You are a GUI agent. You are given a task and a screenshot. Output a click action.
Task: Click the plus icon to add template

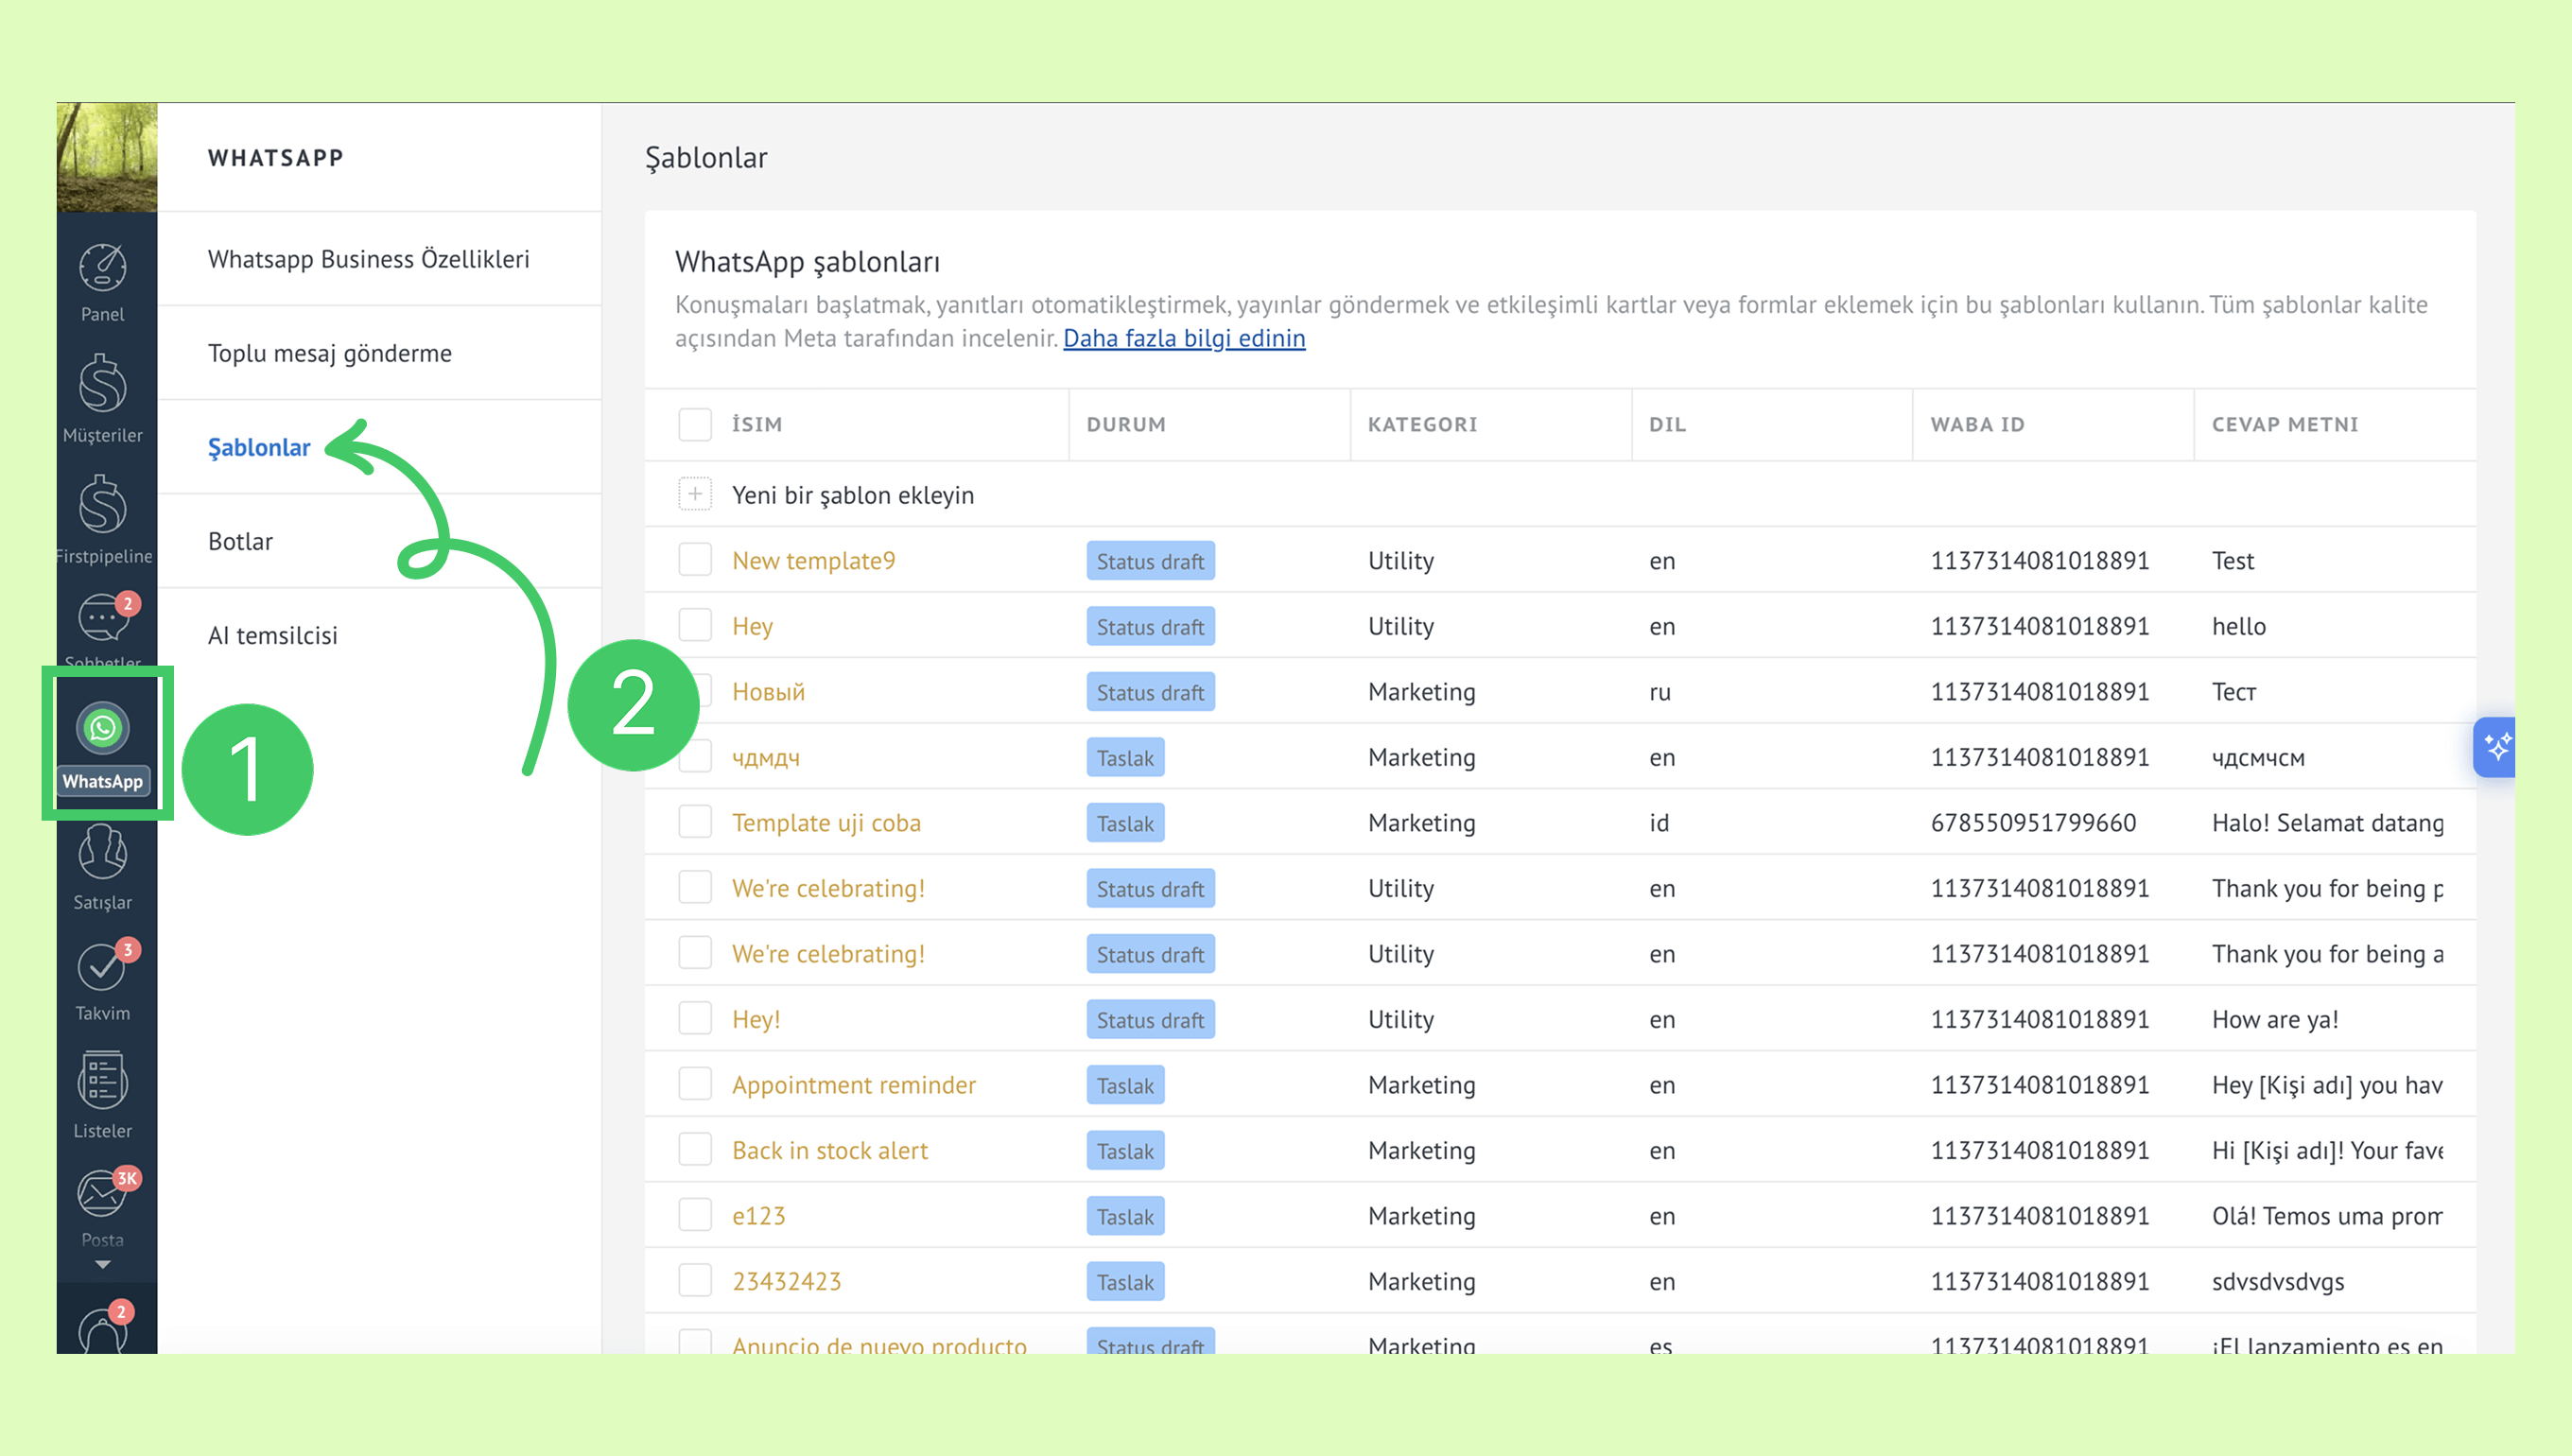(x=695, y=494)
